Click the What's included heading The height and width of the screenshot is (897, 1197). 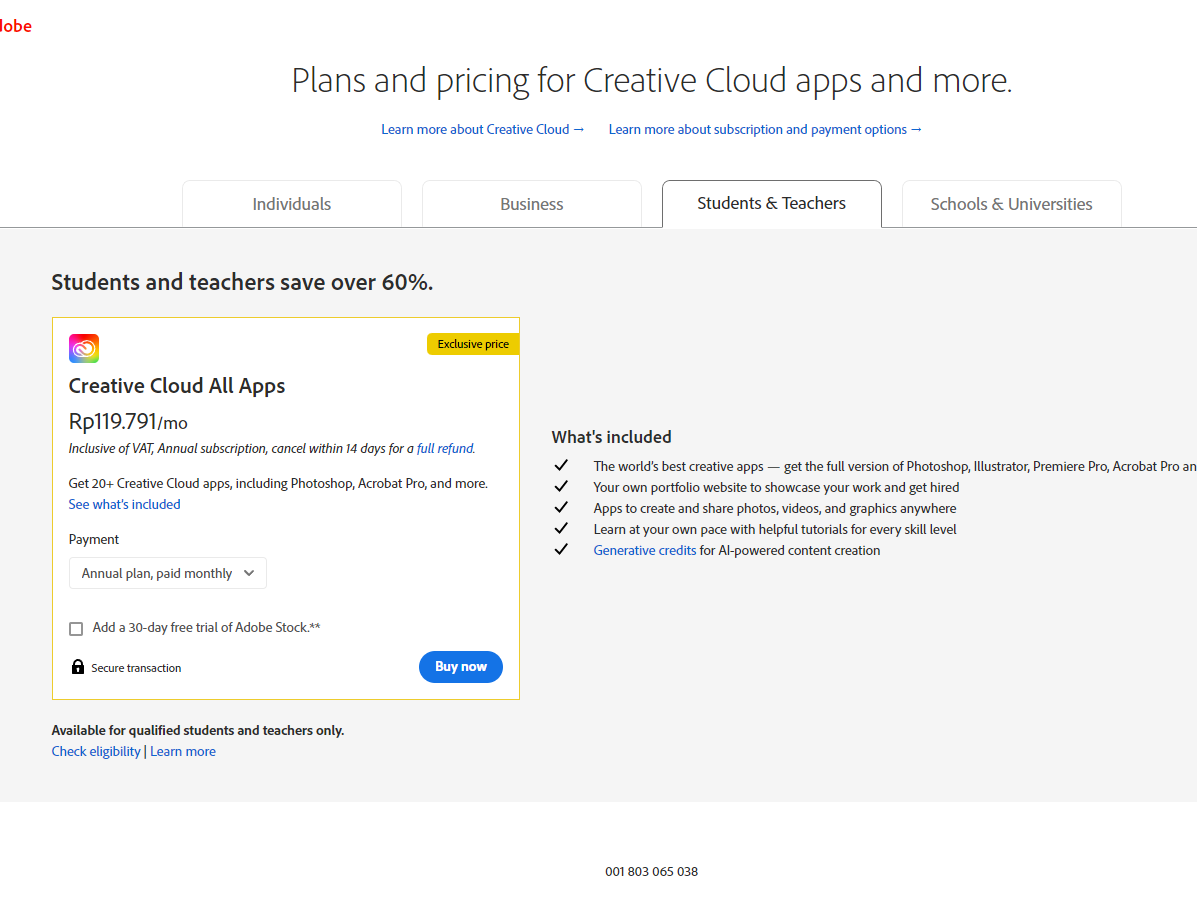[x=611, y=437]
